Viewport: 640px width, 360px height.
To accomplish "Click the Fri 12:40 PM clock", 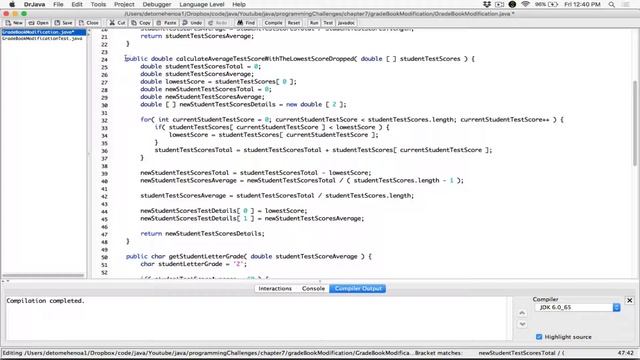I will [x=582, y=4].
